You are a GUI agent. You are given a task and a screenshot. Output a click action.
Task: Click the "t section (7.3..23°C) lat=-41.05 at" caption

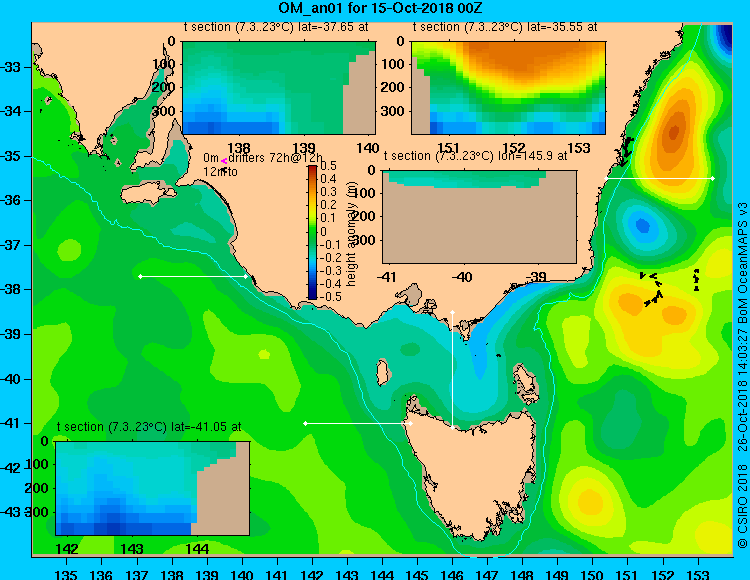coord(149,427)
